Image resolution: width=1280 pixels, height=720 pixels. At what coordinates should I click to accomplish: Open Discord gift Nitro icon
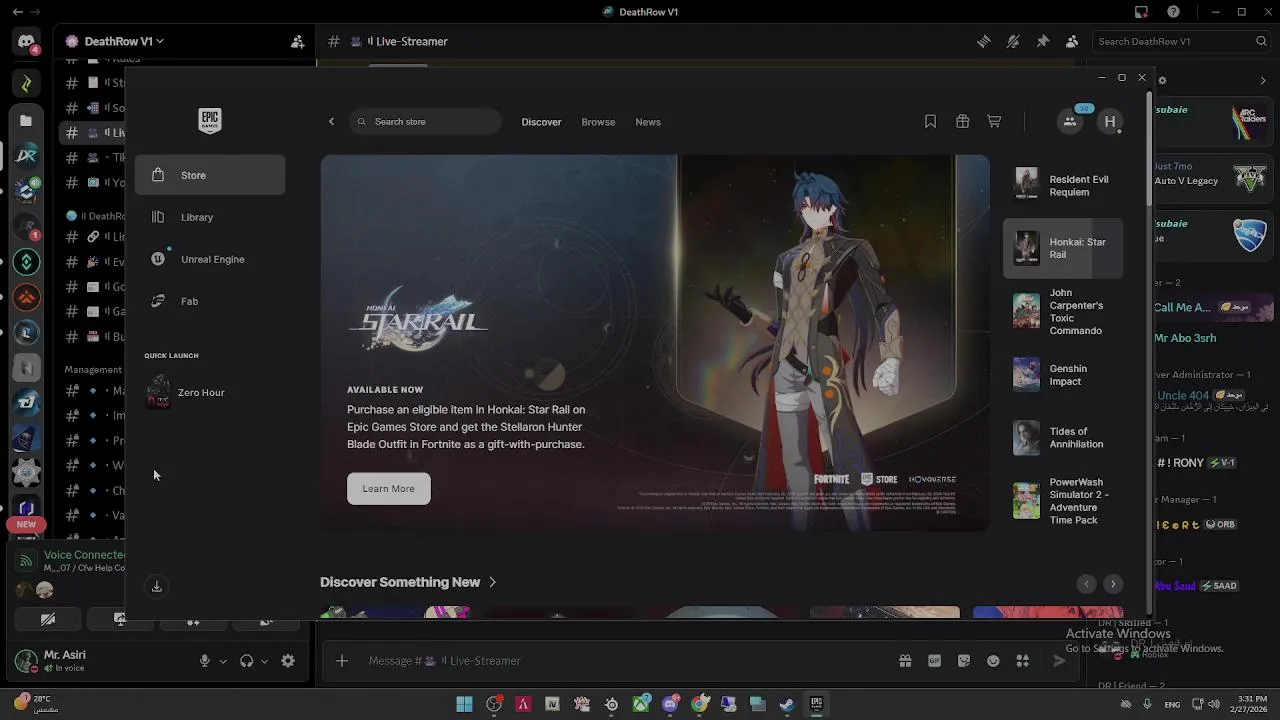coord(905,661)
